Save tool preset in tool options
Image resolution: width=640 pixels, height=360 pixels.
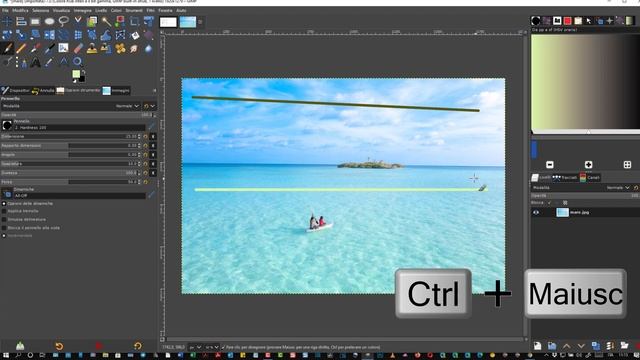(x=20, y=346)
